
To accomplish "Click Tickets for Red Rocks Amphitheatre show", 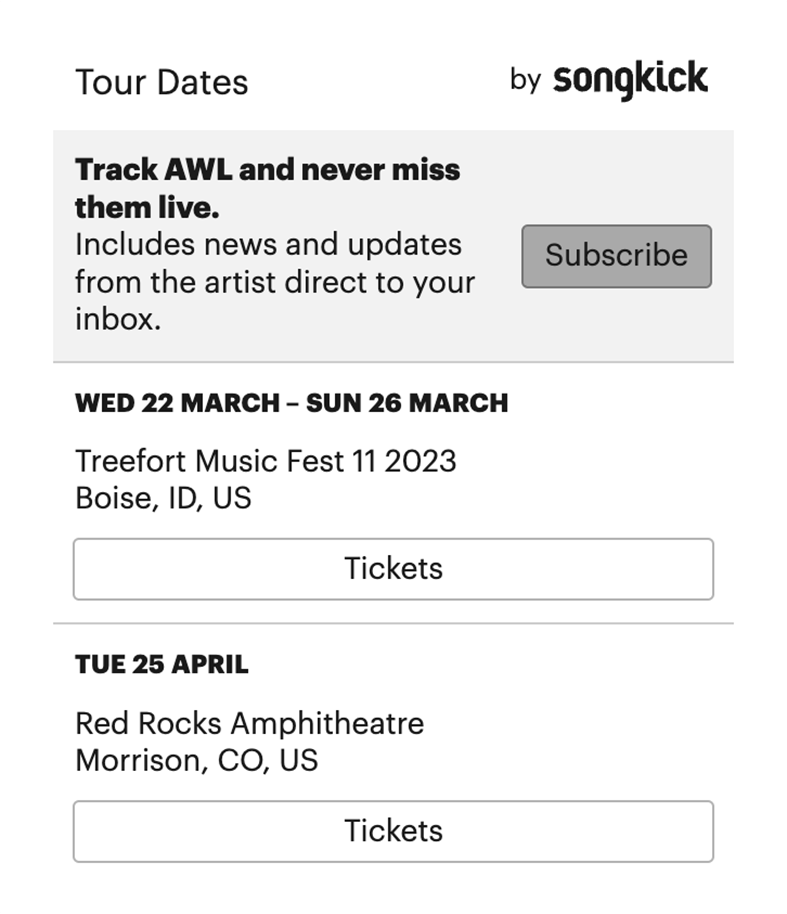I will pyautogui.click(x=393, y=830).
